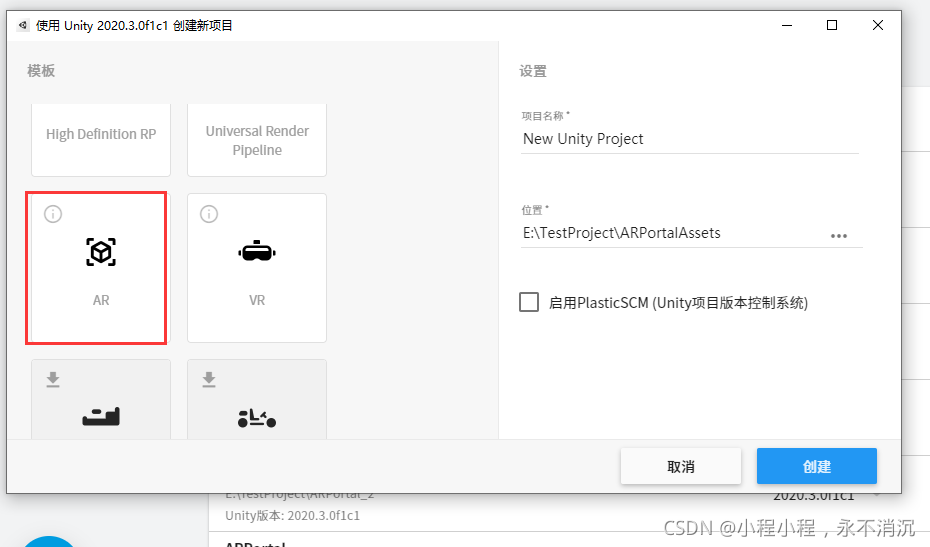Click the VR headset icon

(257, 252)
